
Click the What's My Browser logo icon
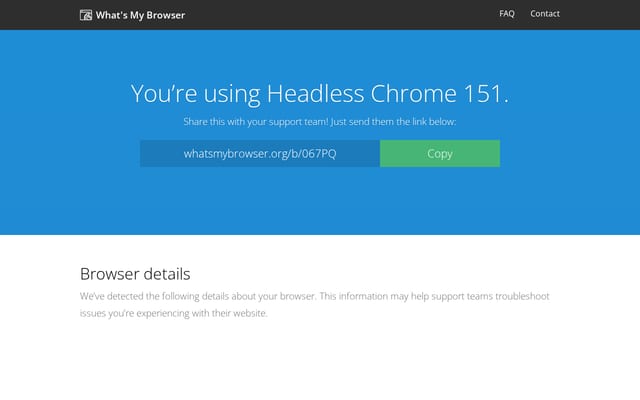(86, 15)
